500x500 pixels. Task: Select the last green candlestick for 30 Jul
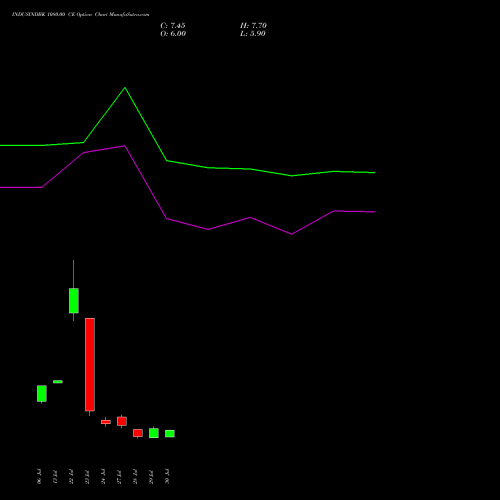(x=170, y=433)
